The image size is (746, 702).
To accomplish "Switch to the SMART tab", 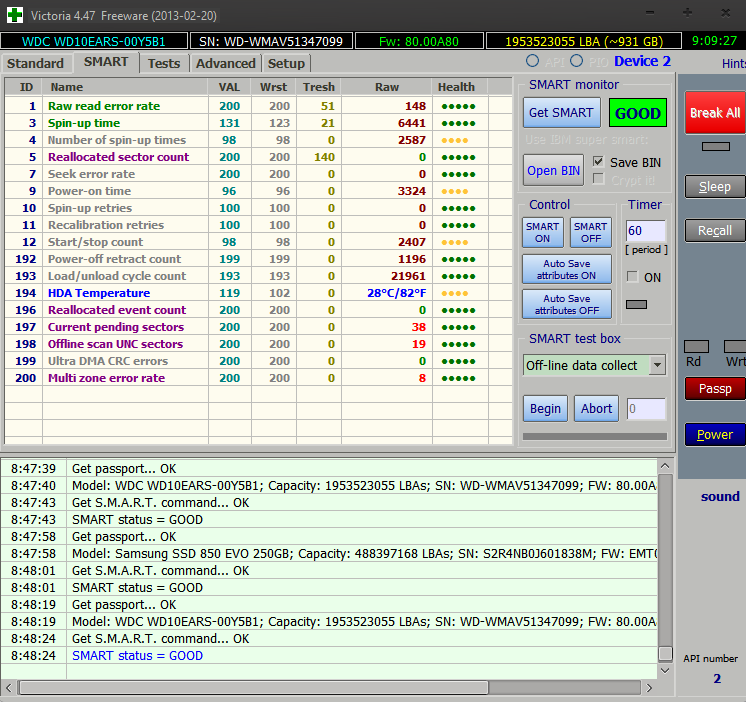I will tap(106, 62).
